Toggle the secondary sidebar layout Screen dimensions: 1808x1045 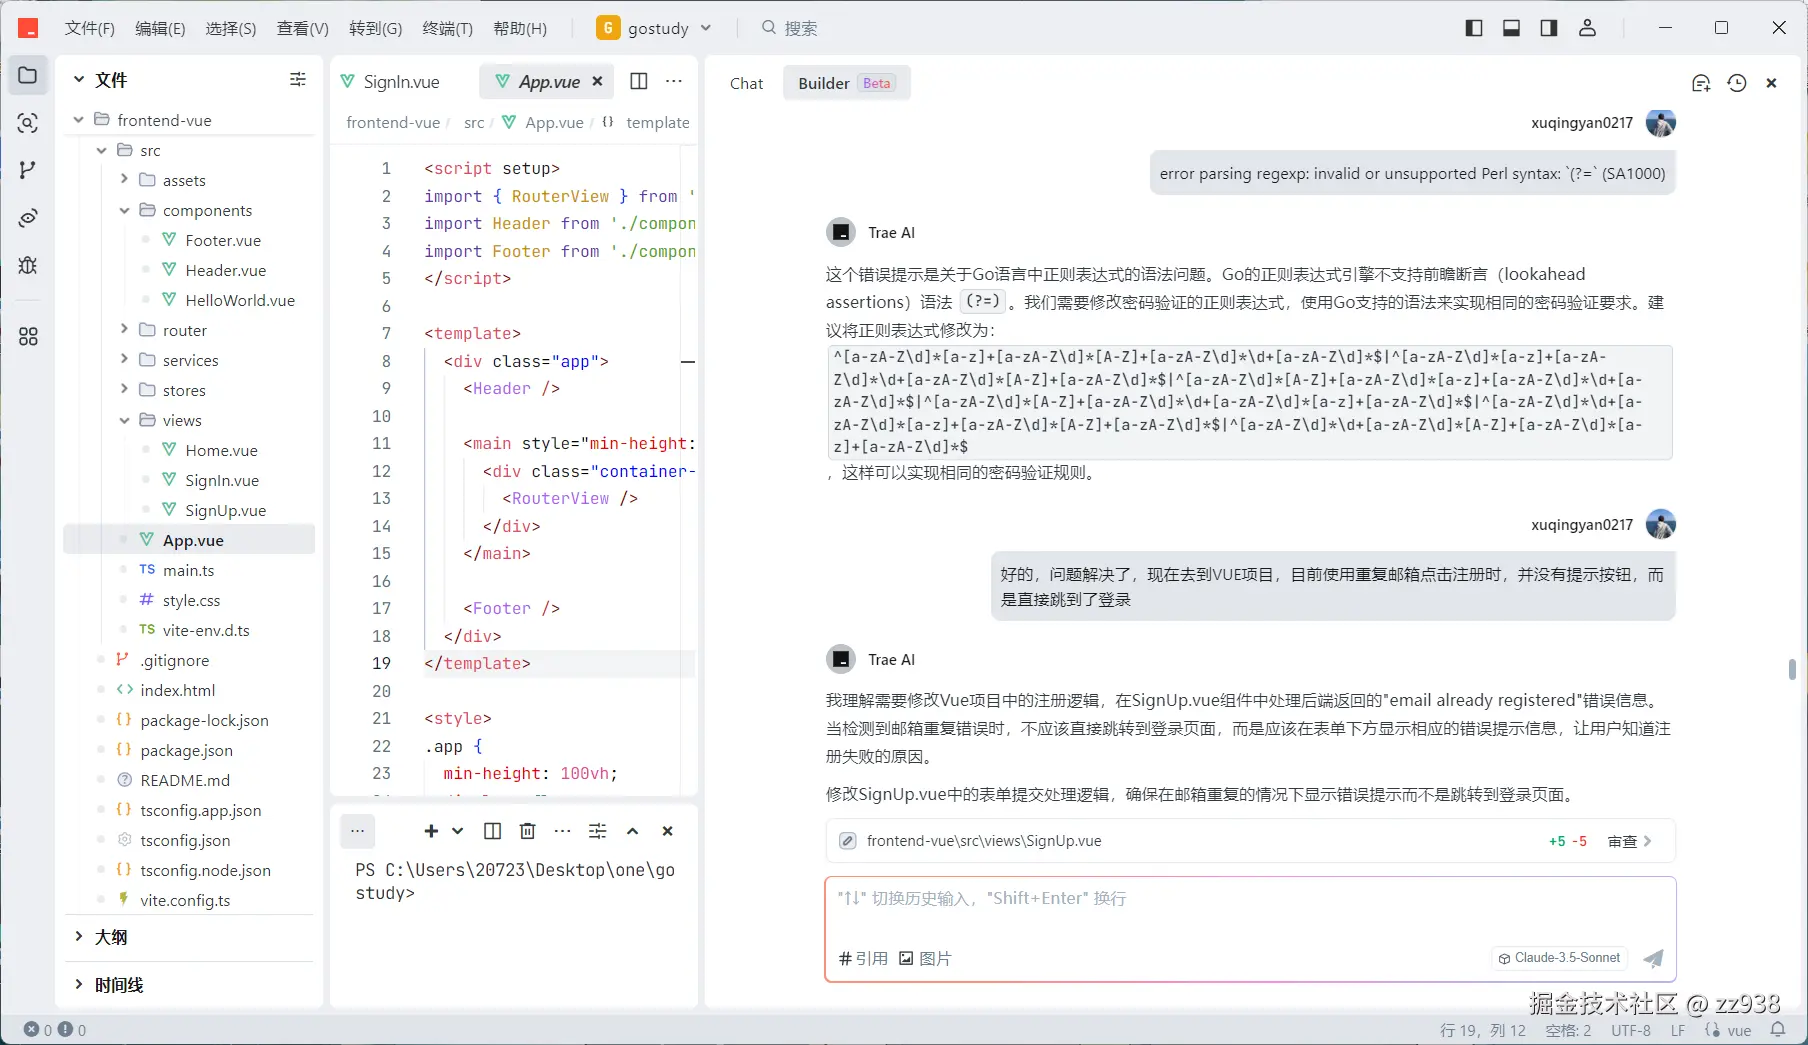(1549, 28)
